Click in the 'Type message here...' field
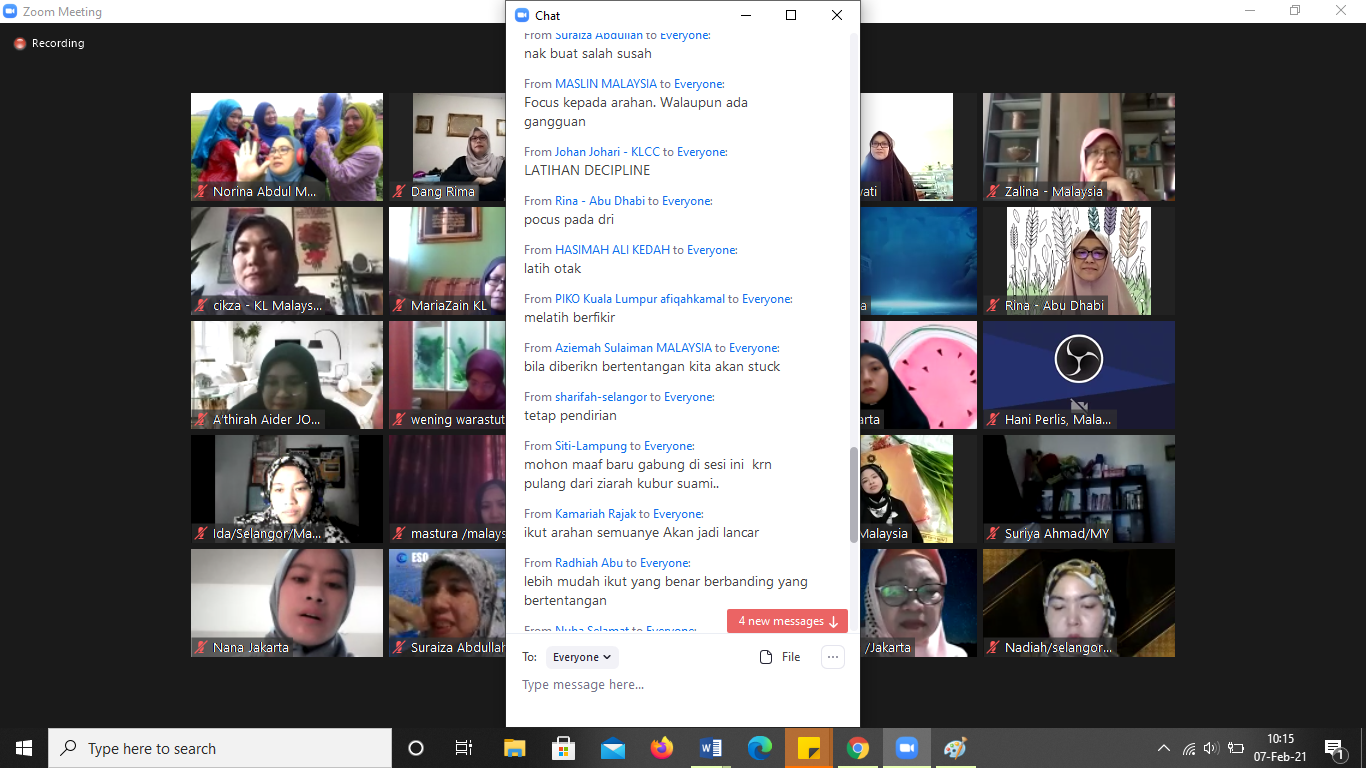 (680, 685)
